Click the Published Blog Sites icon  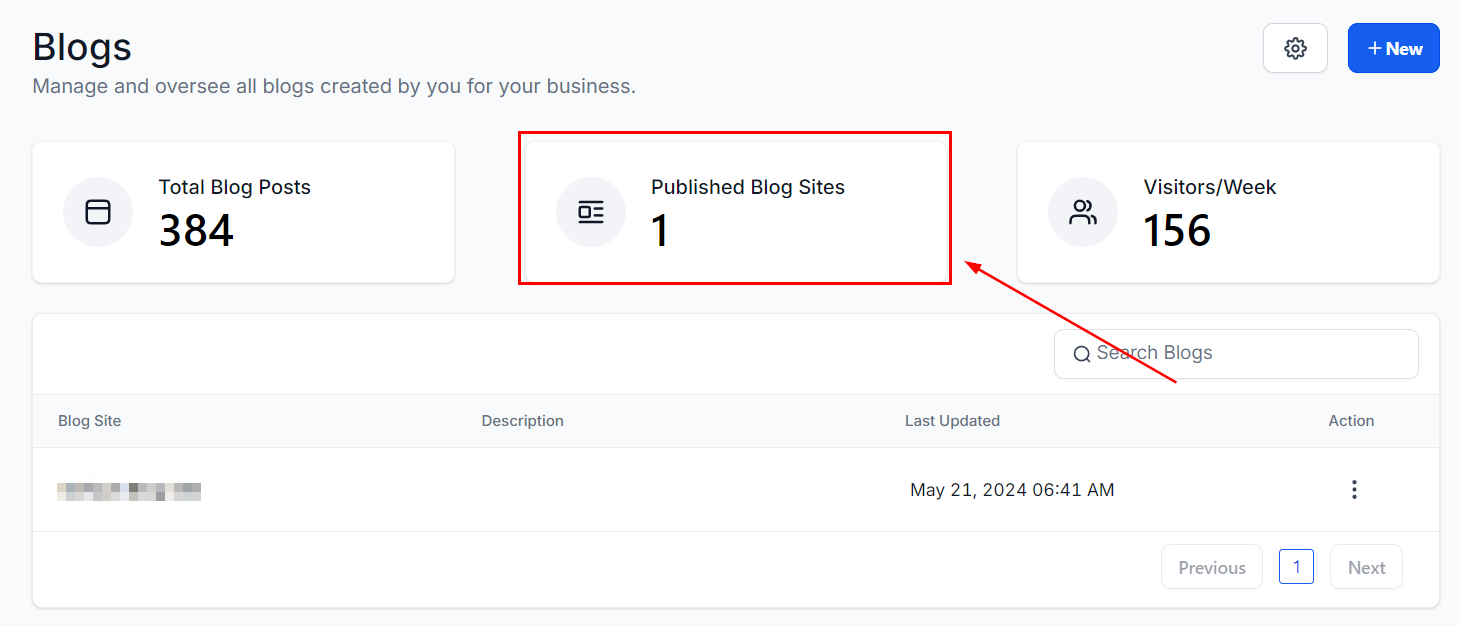(x=591, y=212)
